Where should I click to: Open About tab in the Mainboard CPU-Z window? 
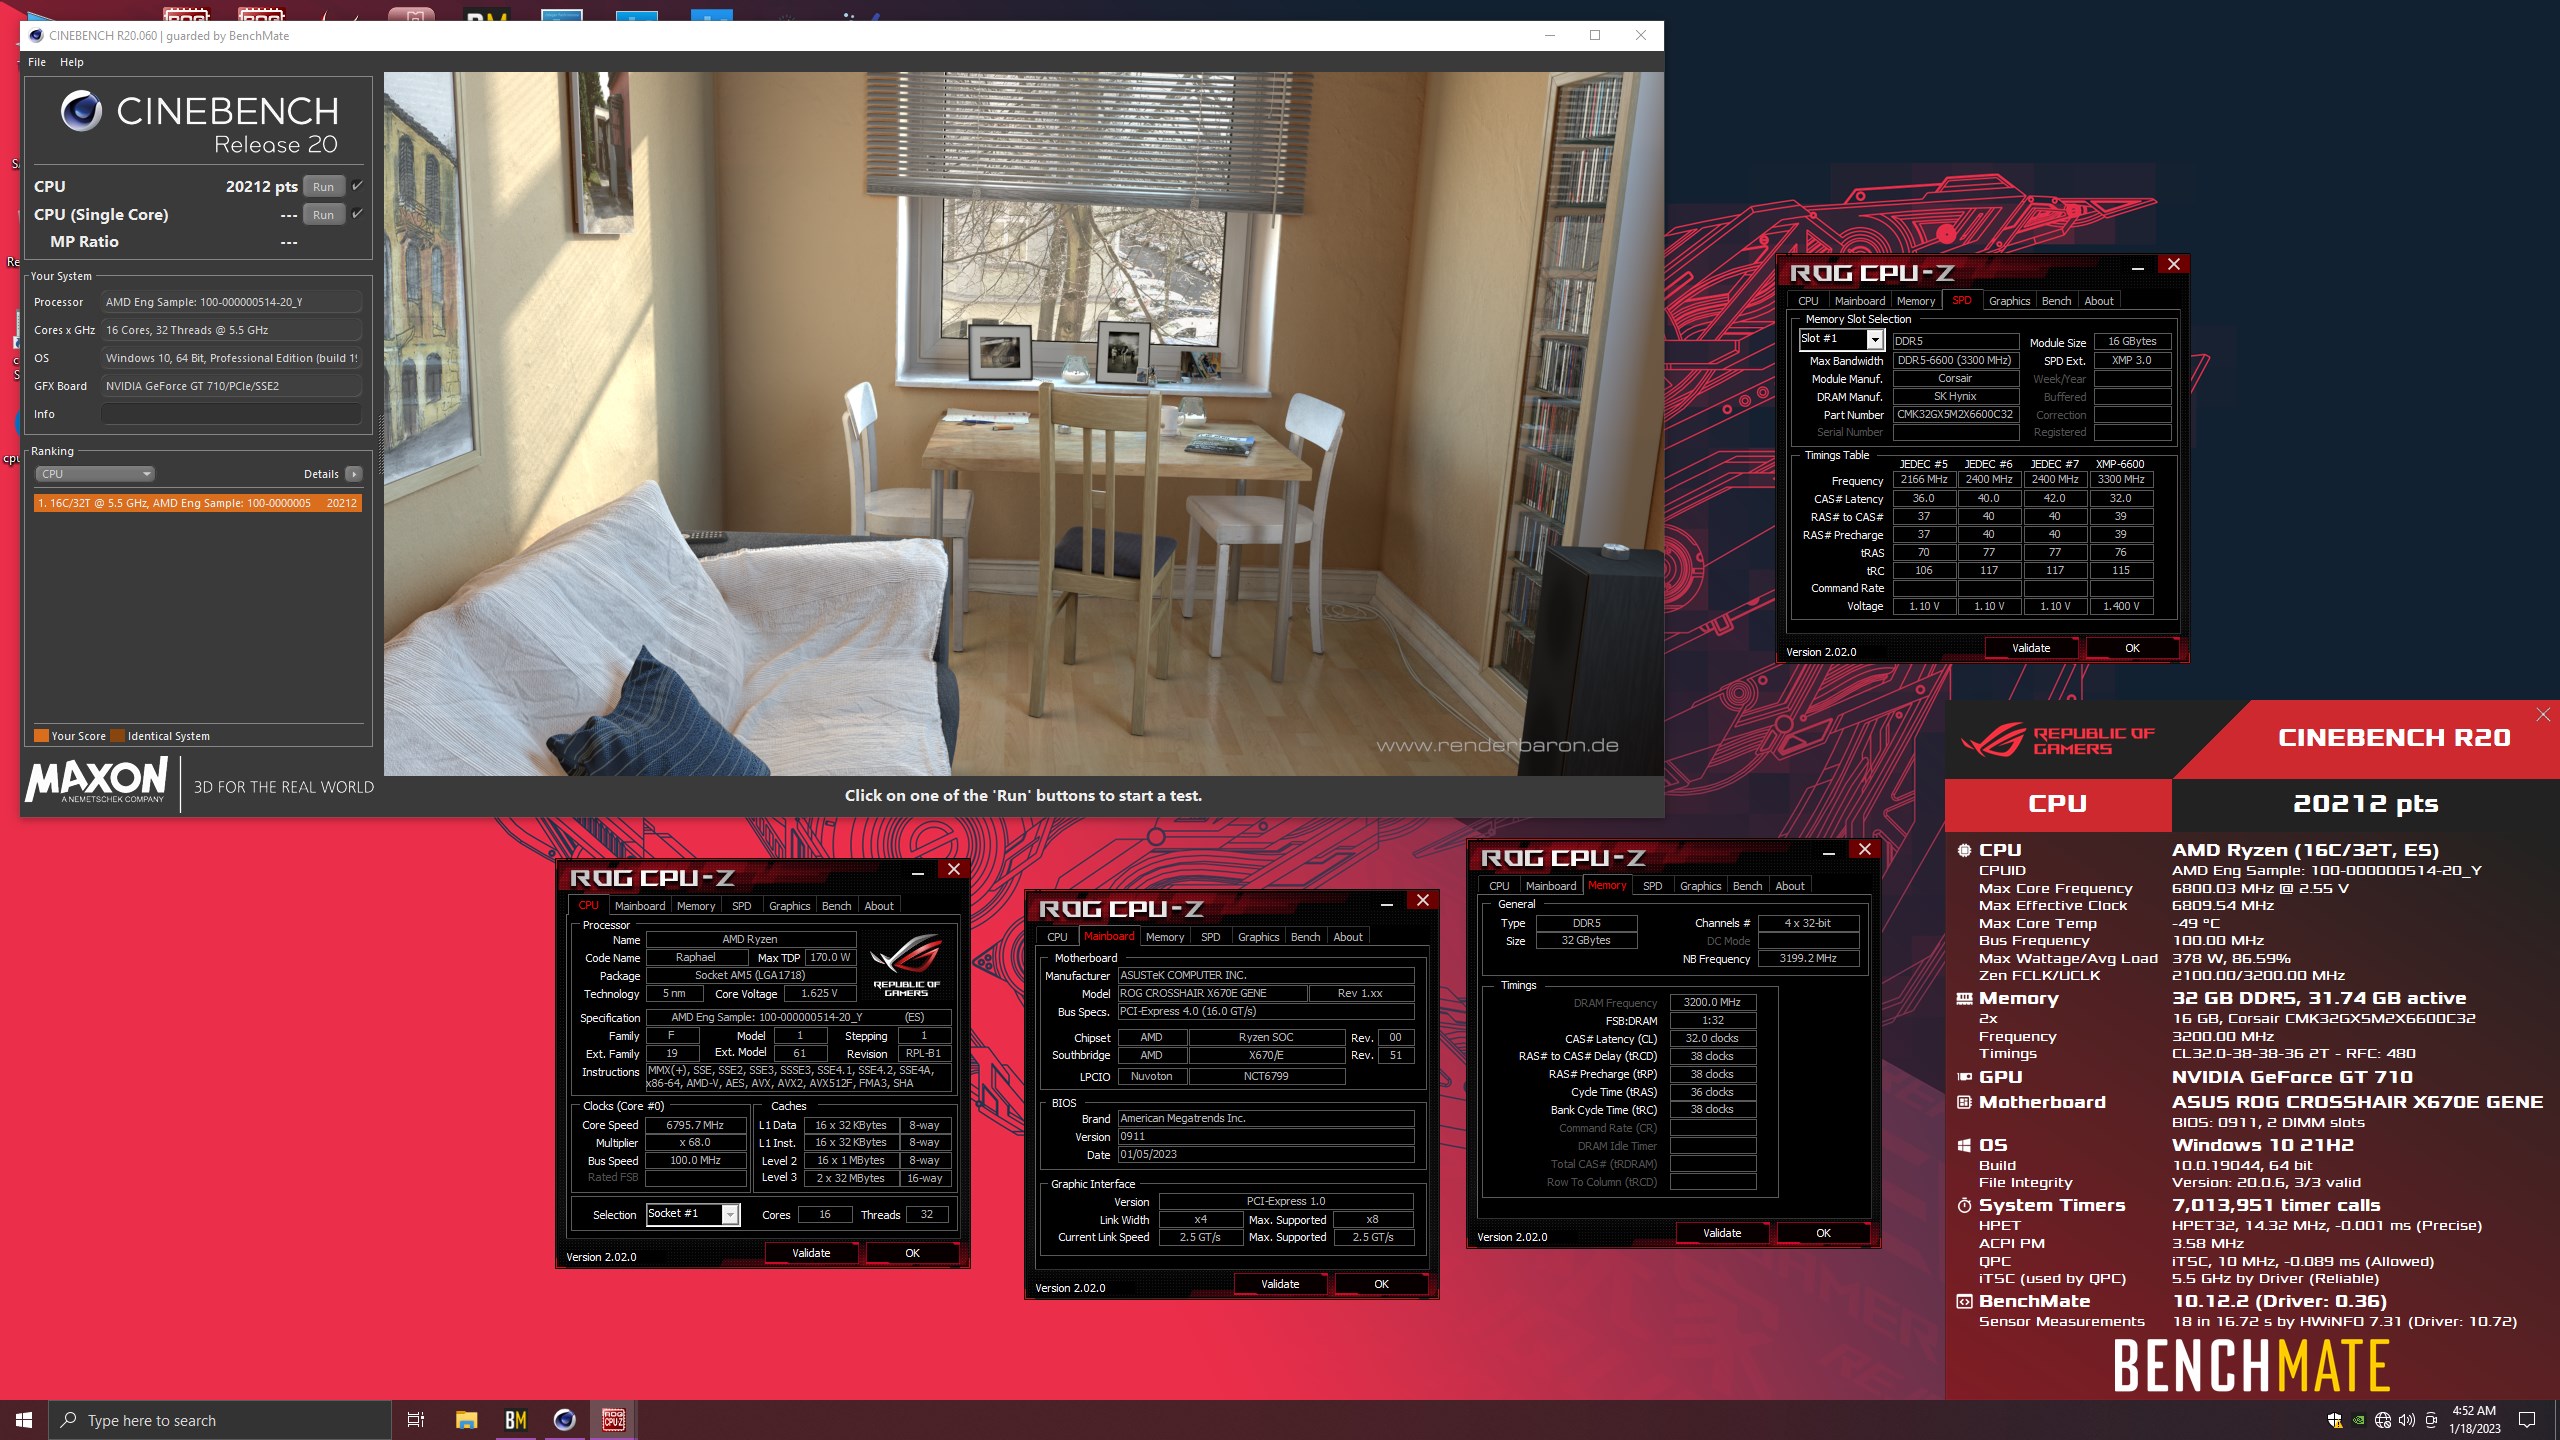[x=1347, y=937]
